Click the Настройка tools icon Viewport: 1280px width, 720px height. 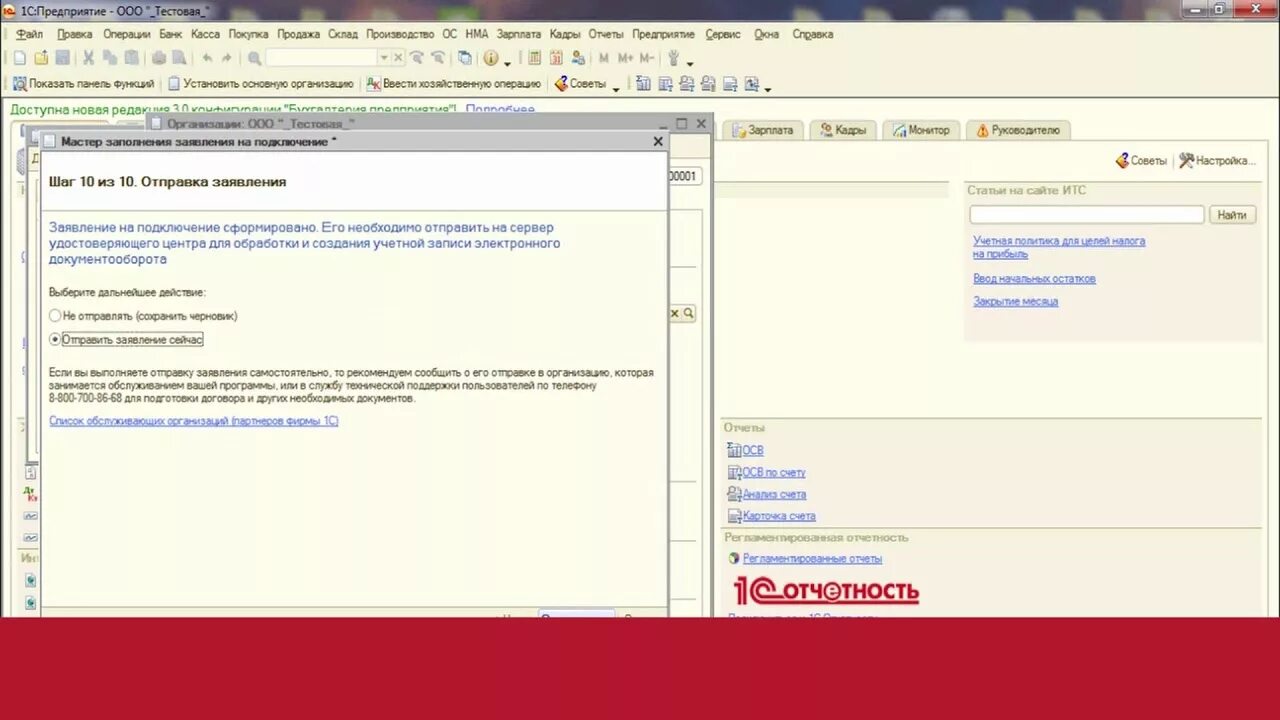1186,160
